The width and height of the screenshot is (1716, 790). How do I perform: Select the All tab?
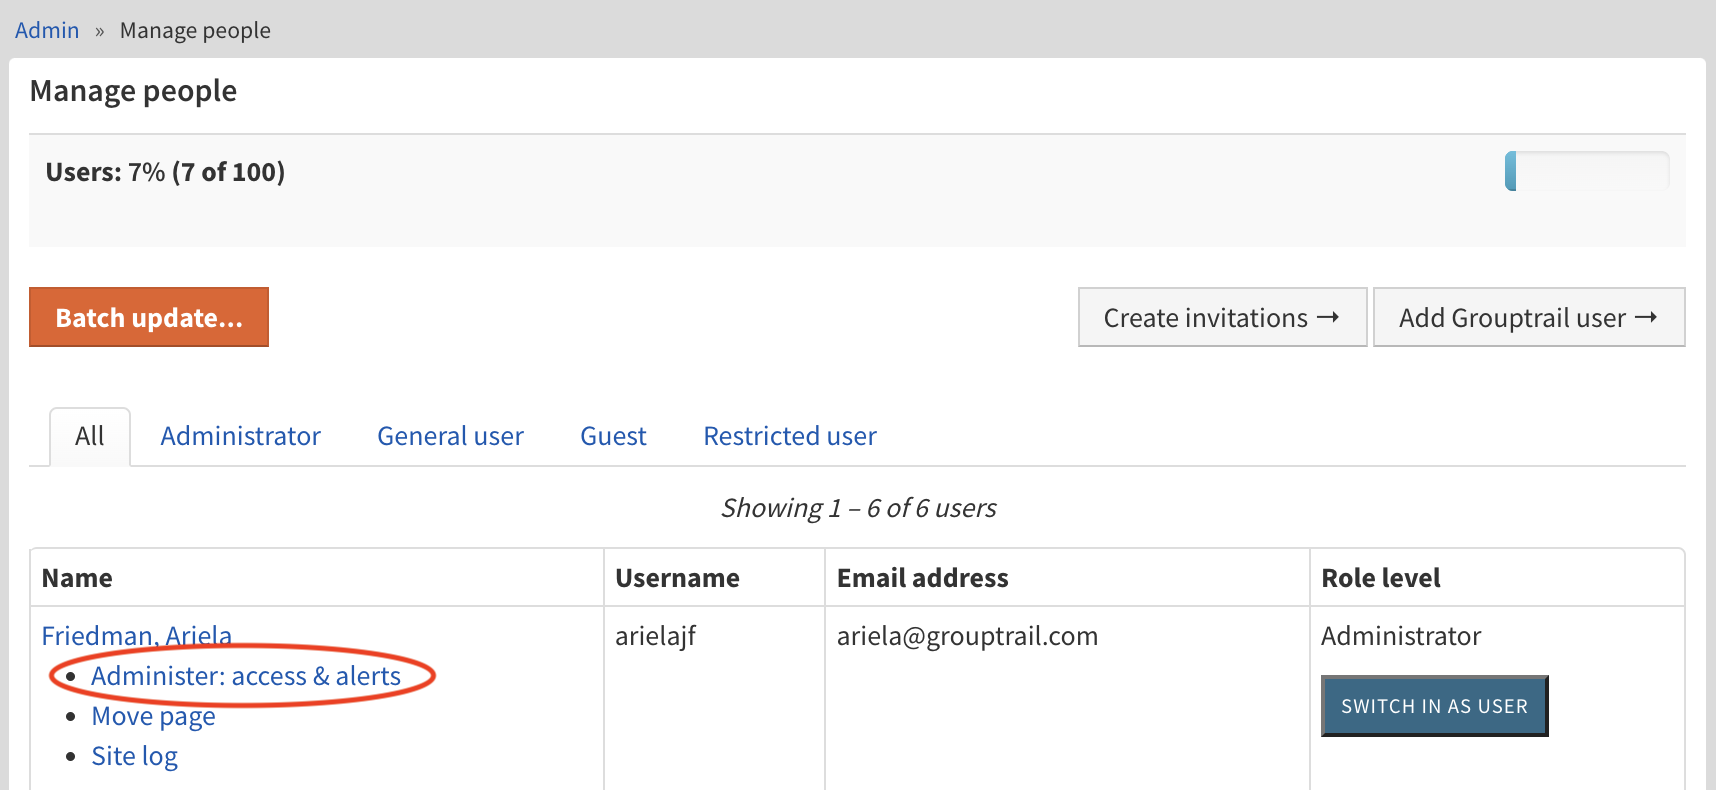(x=90, y=437)
